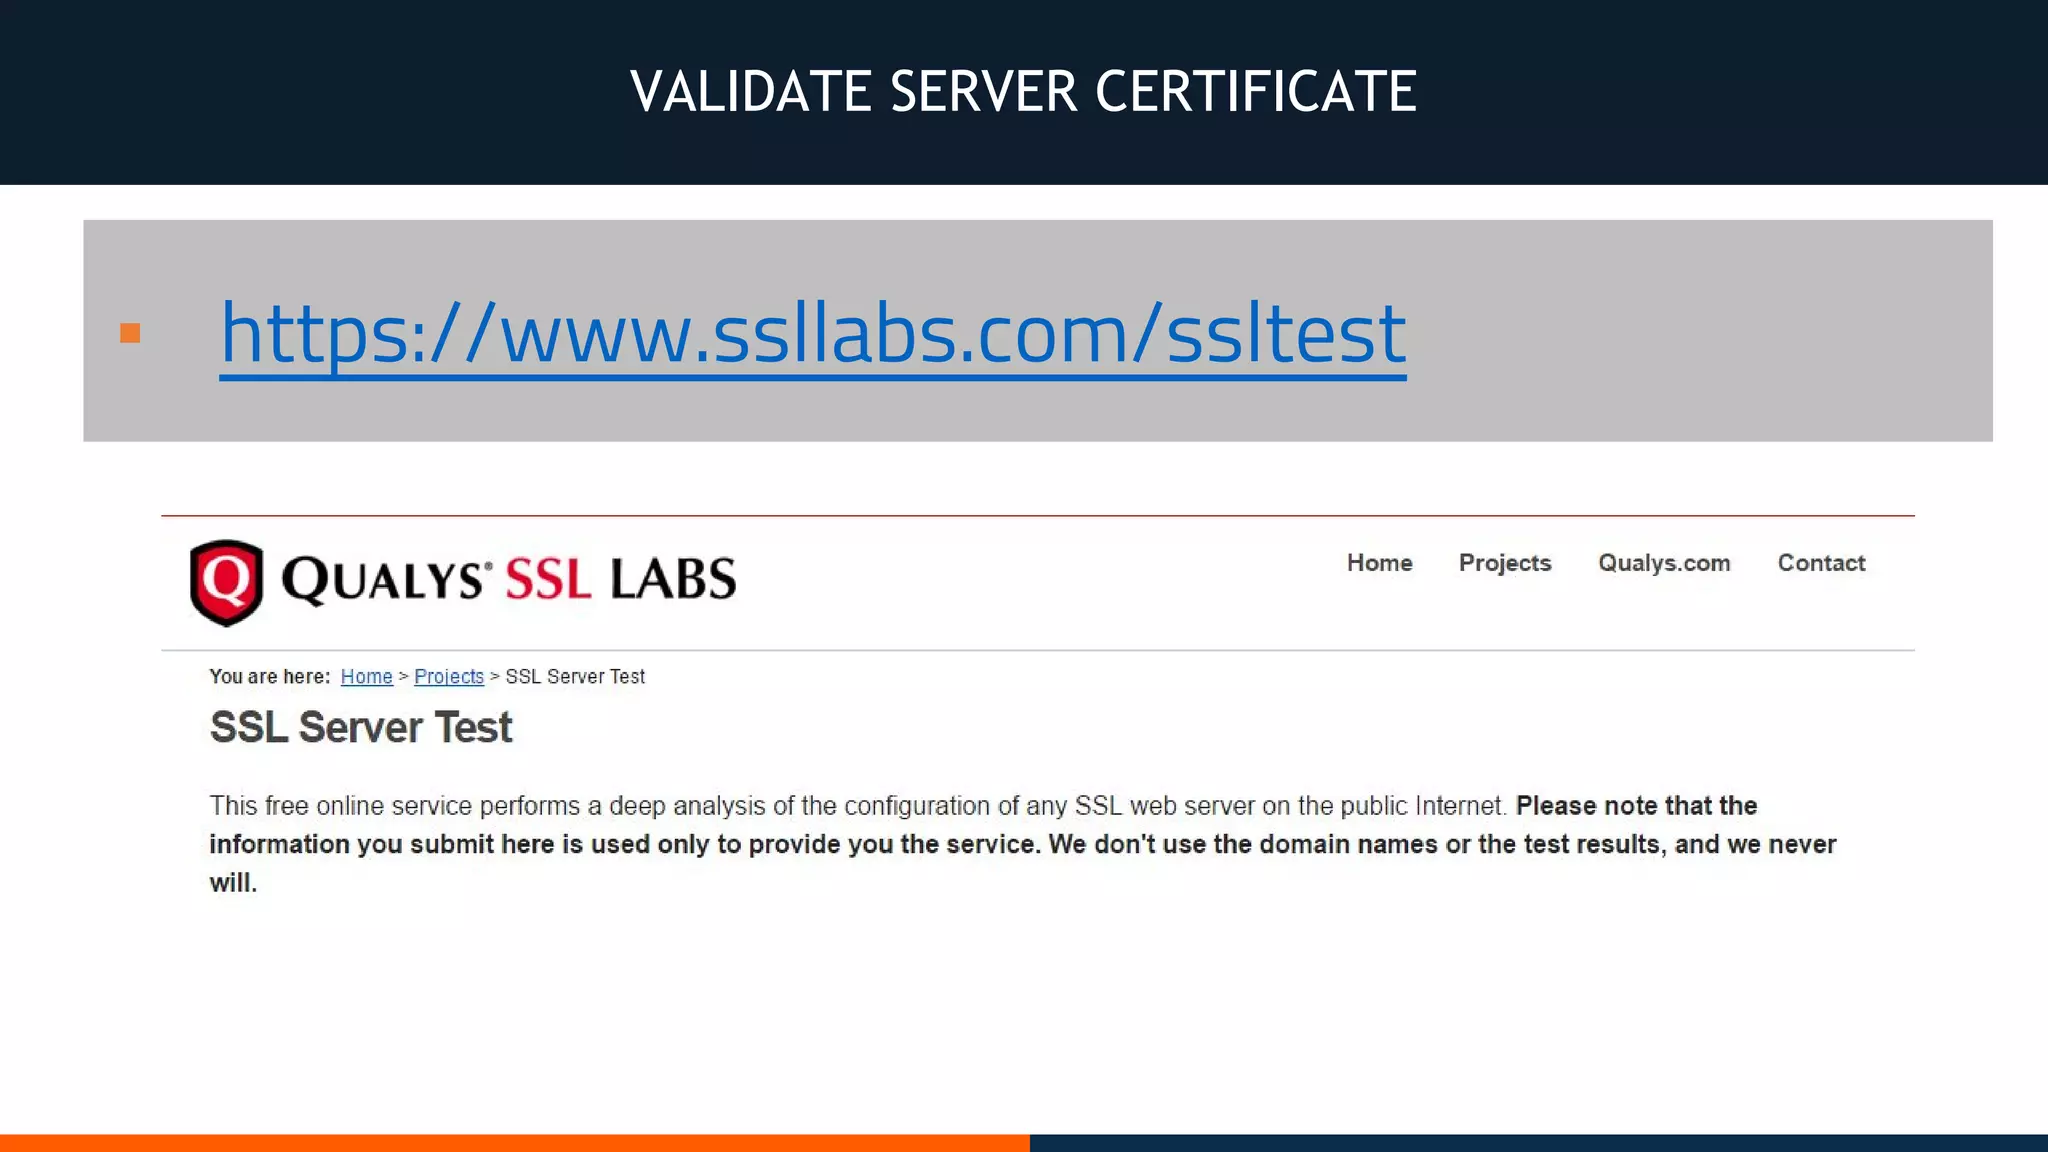Follow the Home breadcrumb link
2048x1152 pixels.
pyautogui.click(x=366, y=677)
